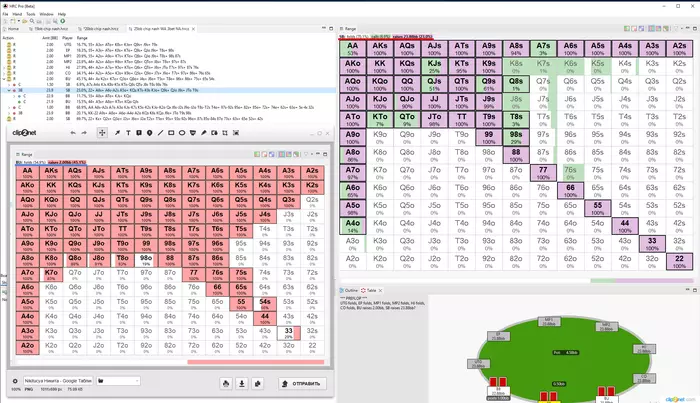
Task: Click the print icon button in clip2net
Action: (226, 383)
